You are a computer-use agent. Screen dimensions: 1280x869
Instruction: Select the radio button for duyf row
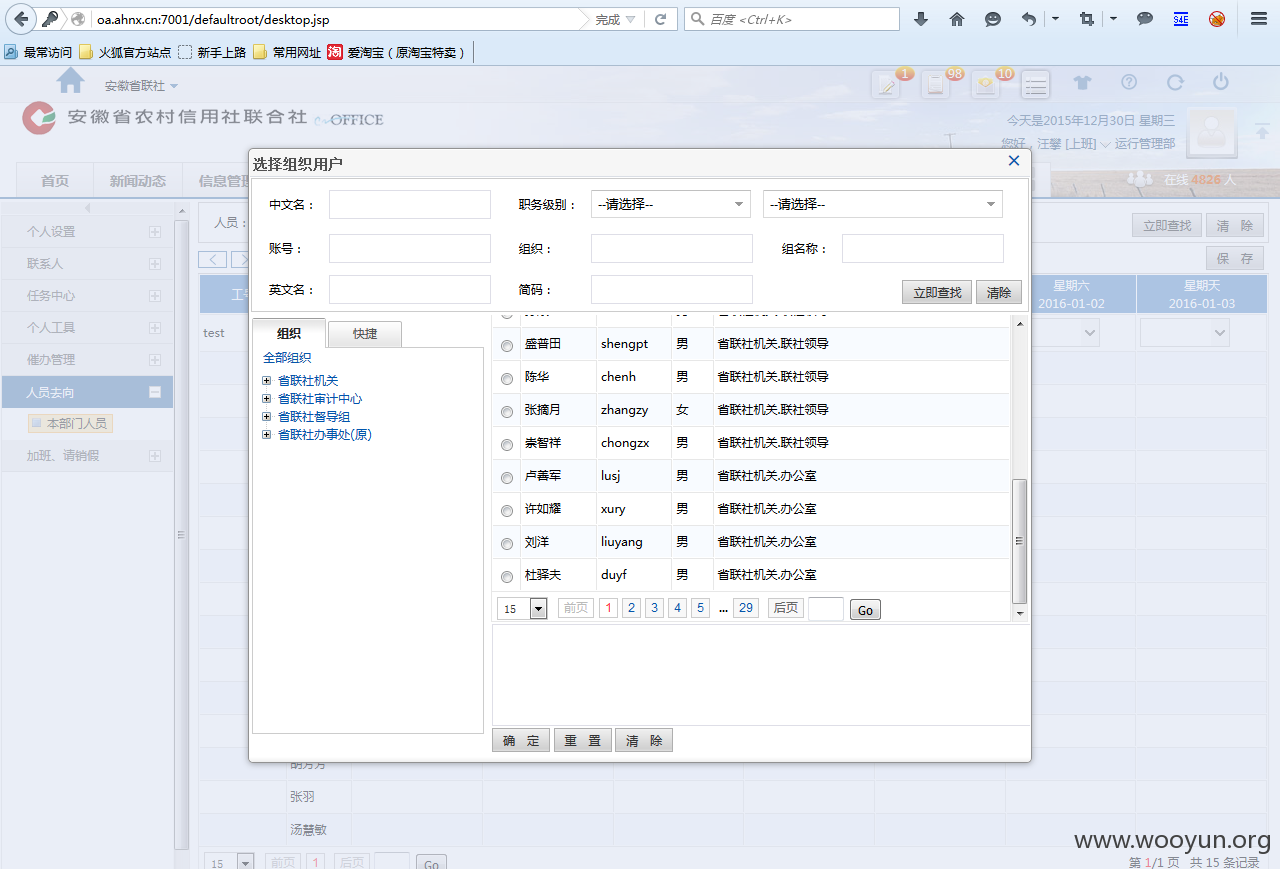click(x=506, y=576)
